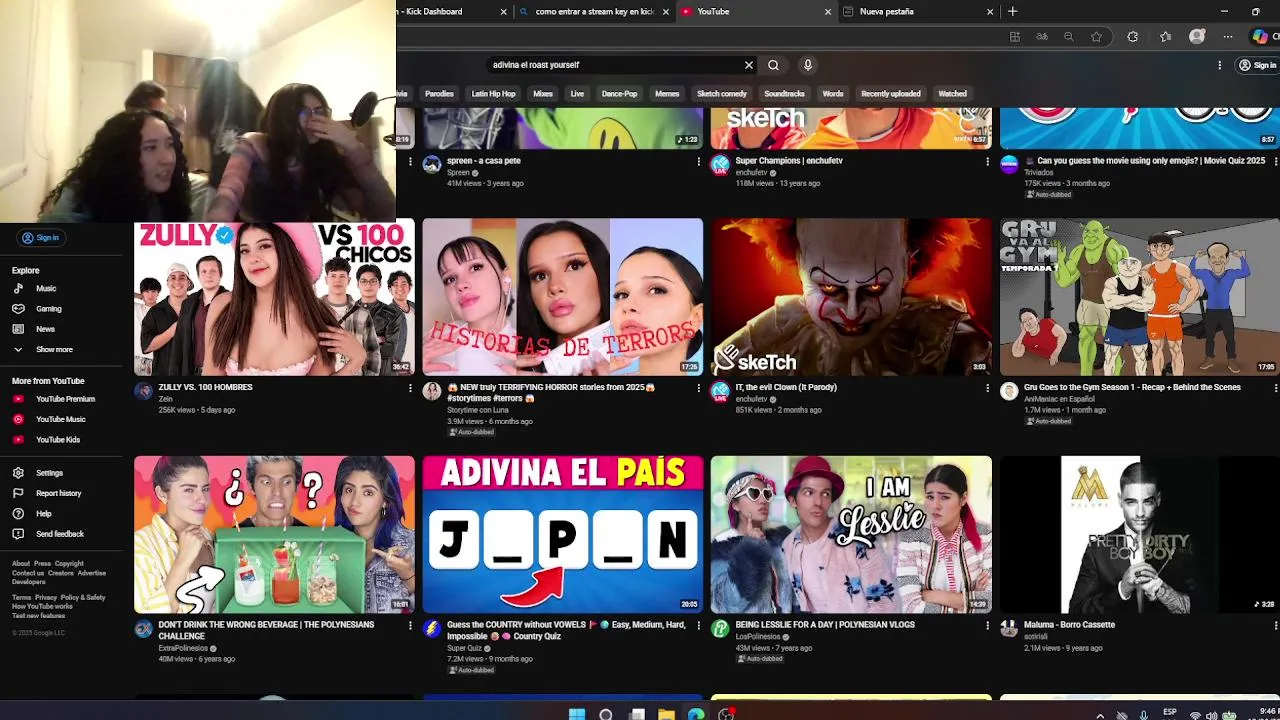Open 'spreen - a casa pete' video title

(x=484, y=160)
